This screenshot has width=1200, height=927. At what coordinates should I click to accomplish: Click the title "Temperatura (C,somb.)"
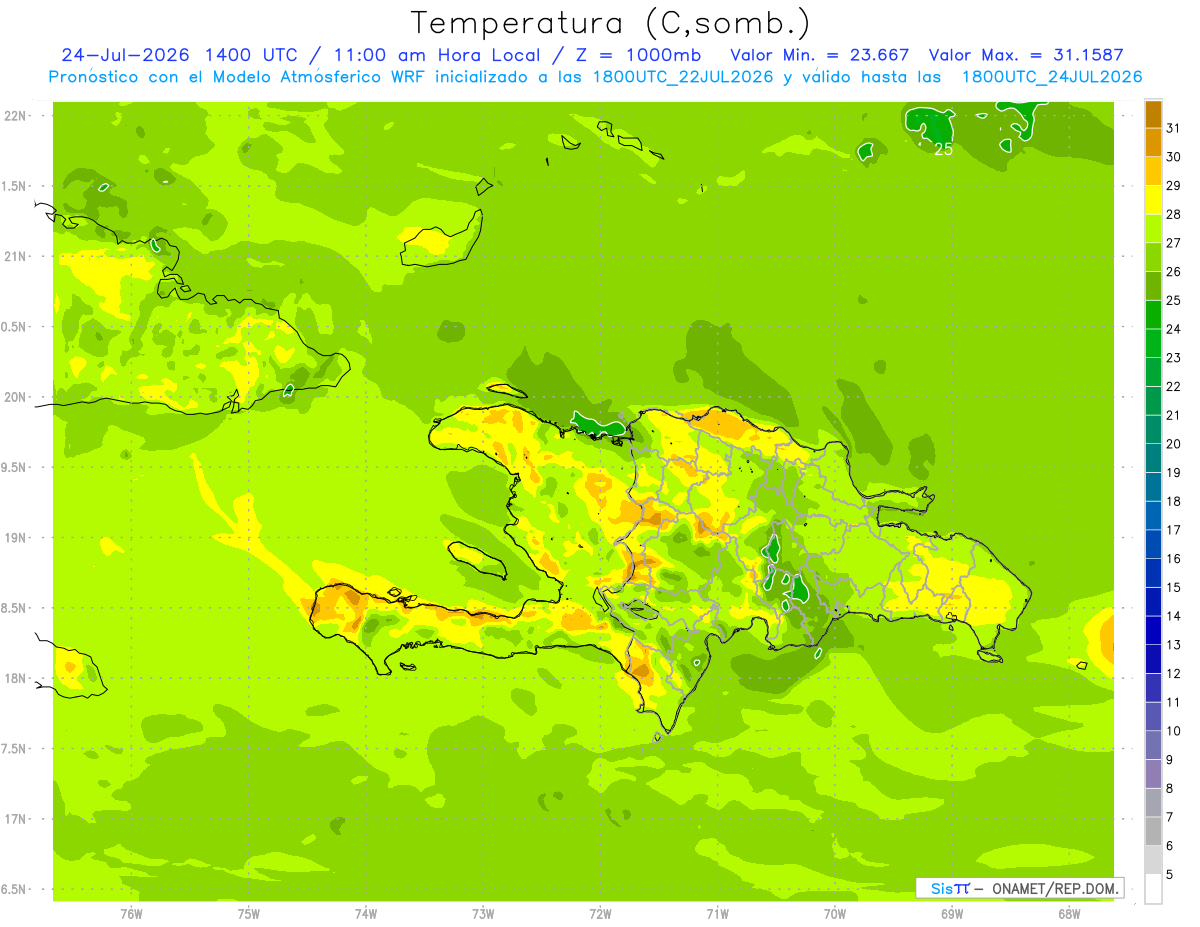[611, 24]
